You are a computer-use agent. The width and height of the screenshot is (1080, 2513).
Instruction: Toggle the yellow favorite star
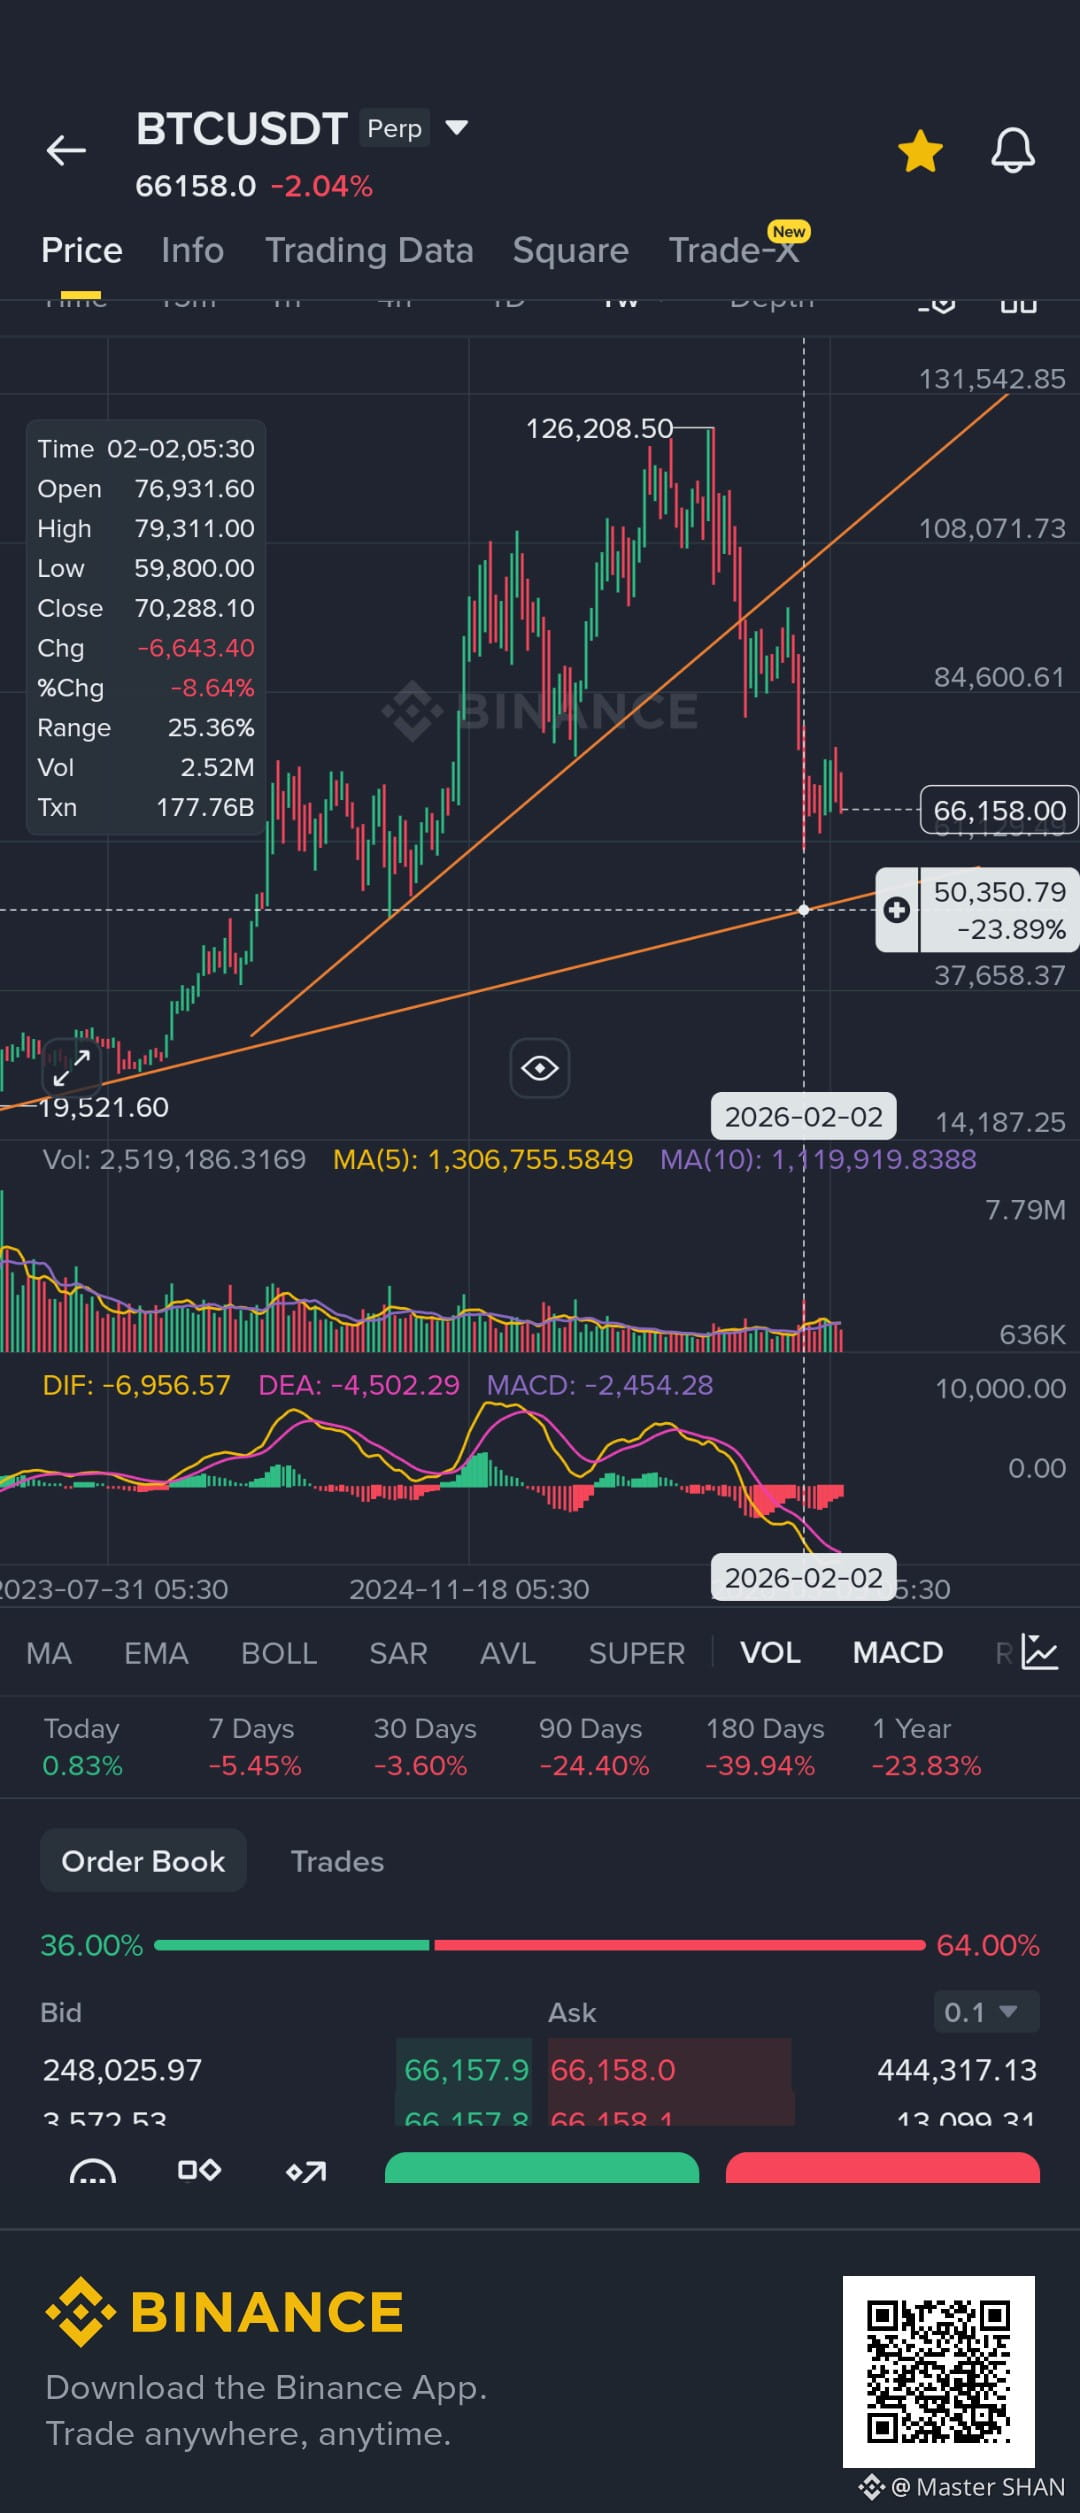tap(920, 151)
